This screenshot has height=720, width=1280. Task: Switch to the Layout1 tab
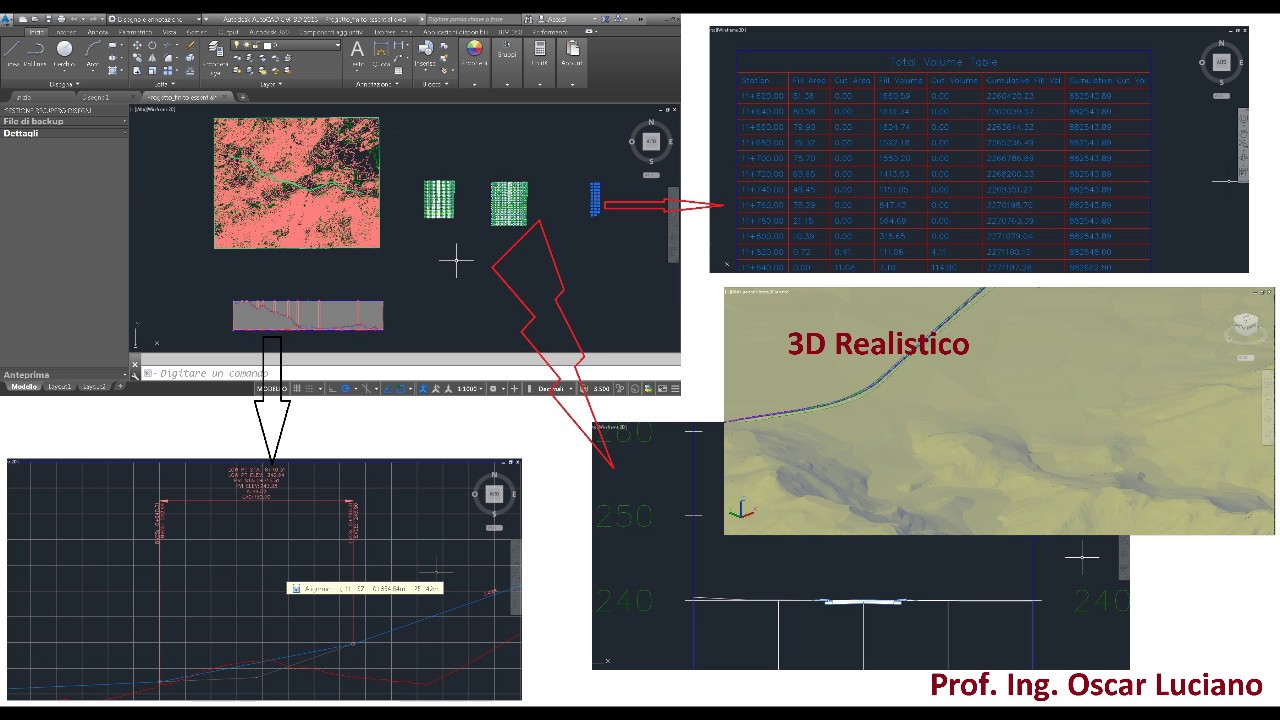coord(61,387)
